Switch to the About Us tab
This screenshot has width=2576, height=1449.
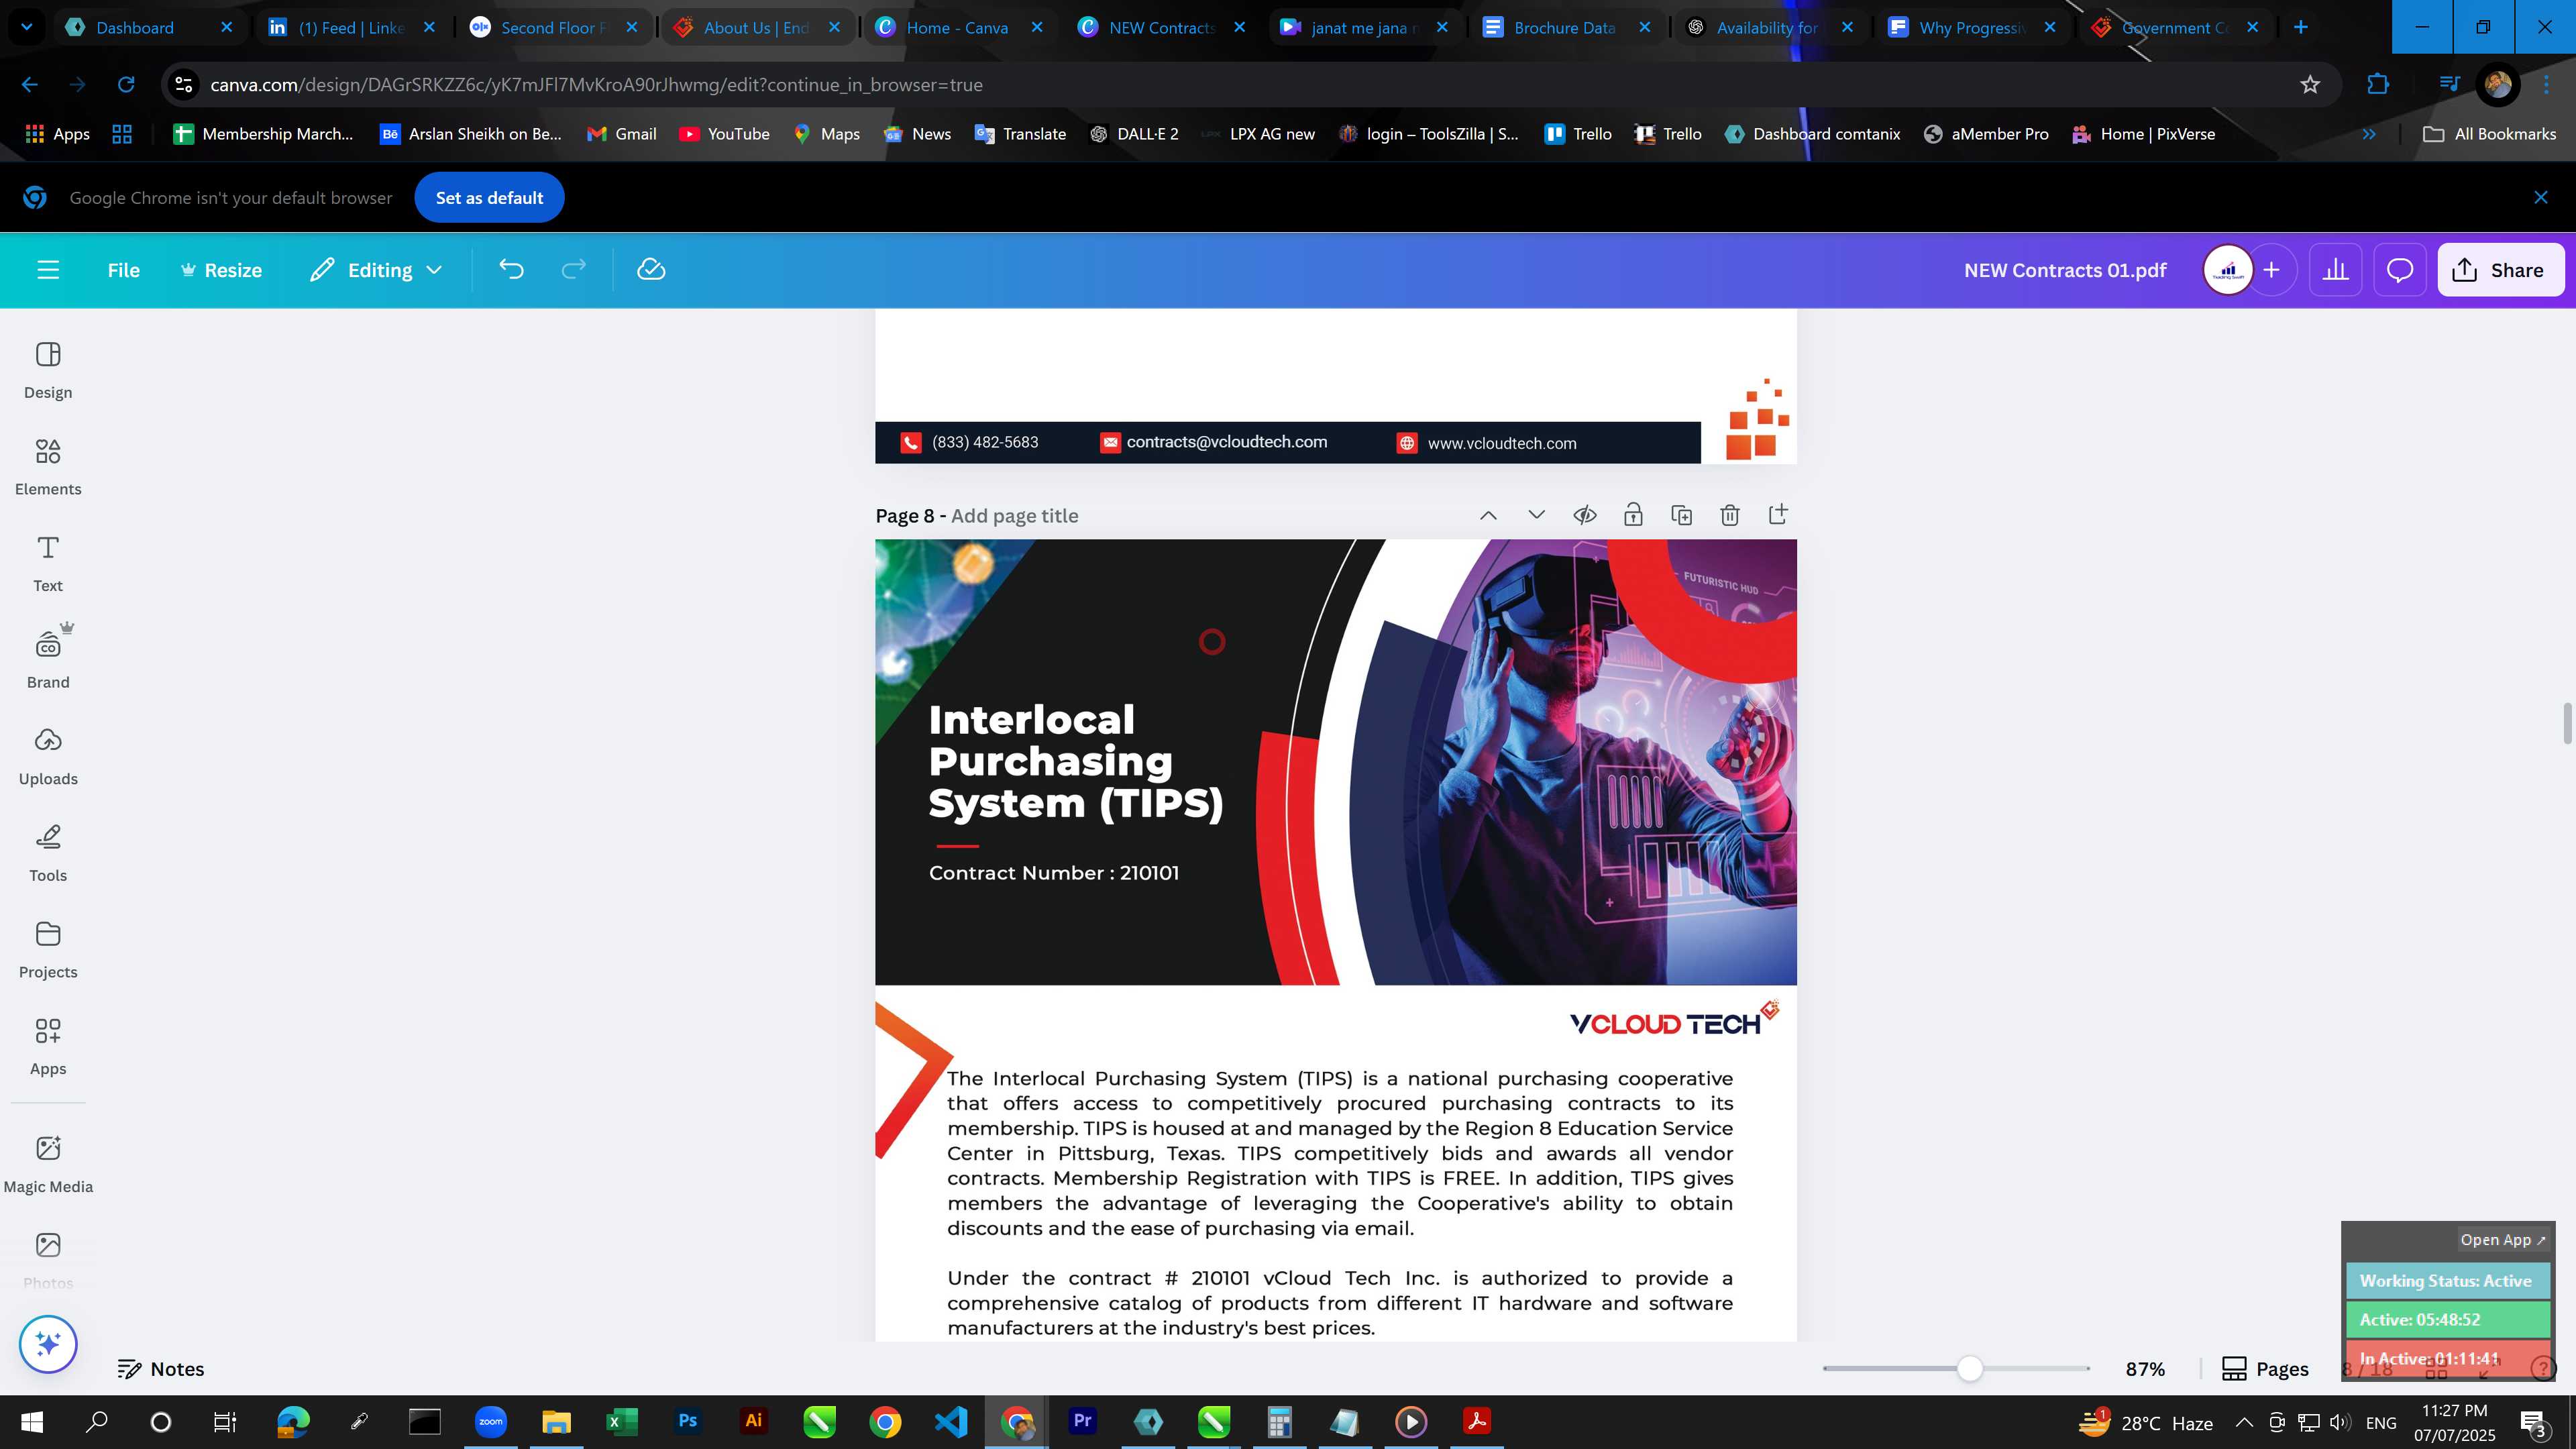756,27
